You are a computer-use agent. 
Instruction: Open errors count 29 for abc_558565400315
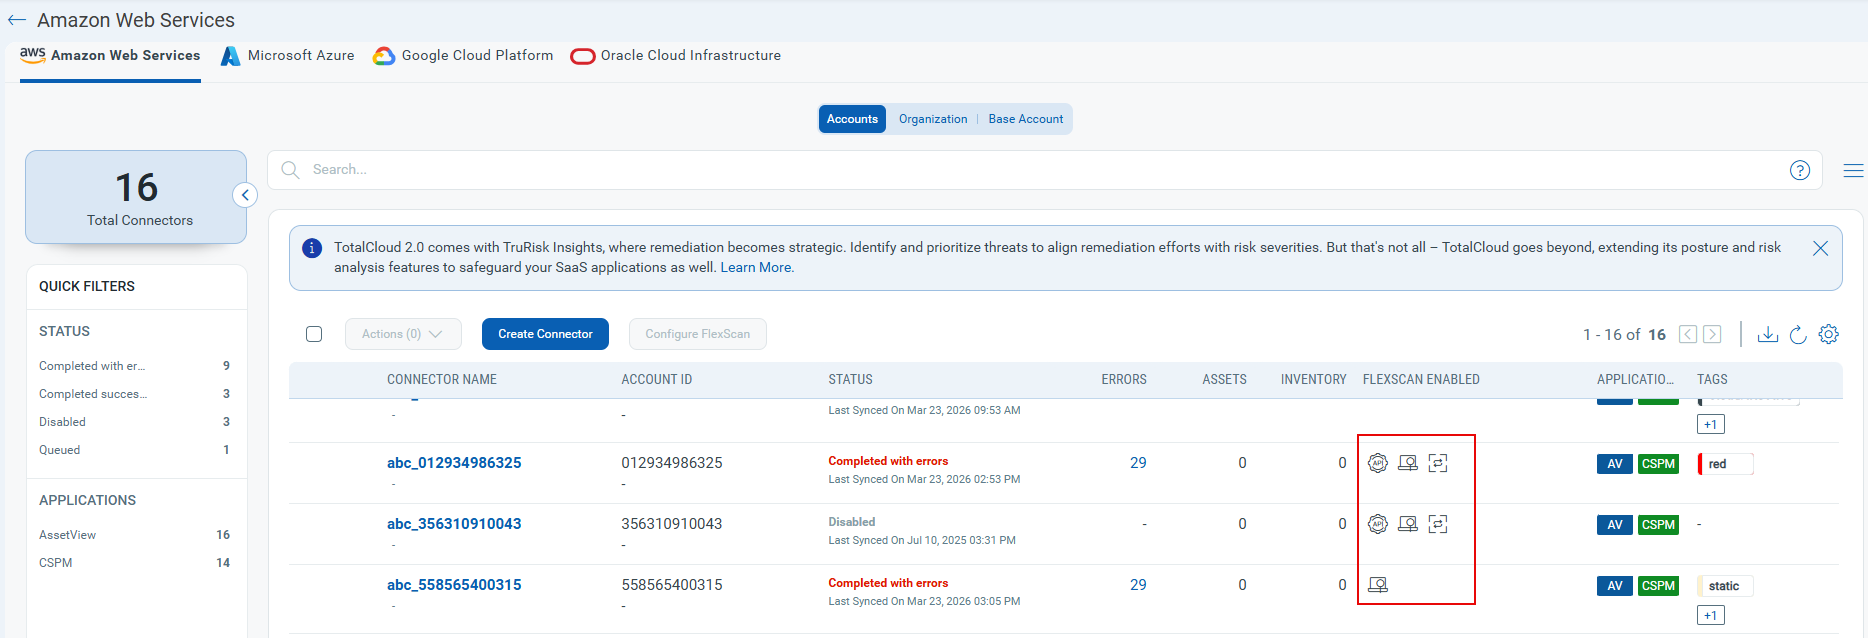pos(1138,585)
